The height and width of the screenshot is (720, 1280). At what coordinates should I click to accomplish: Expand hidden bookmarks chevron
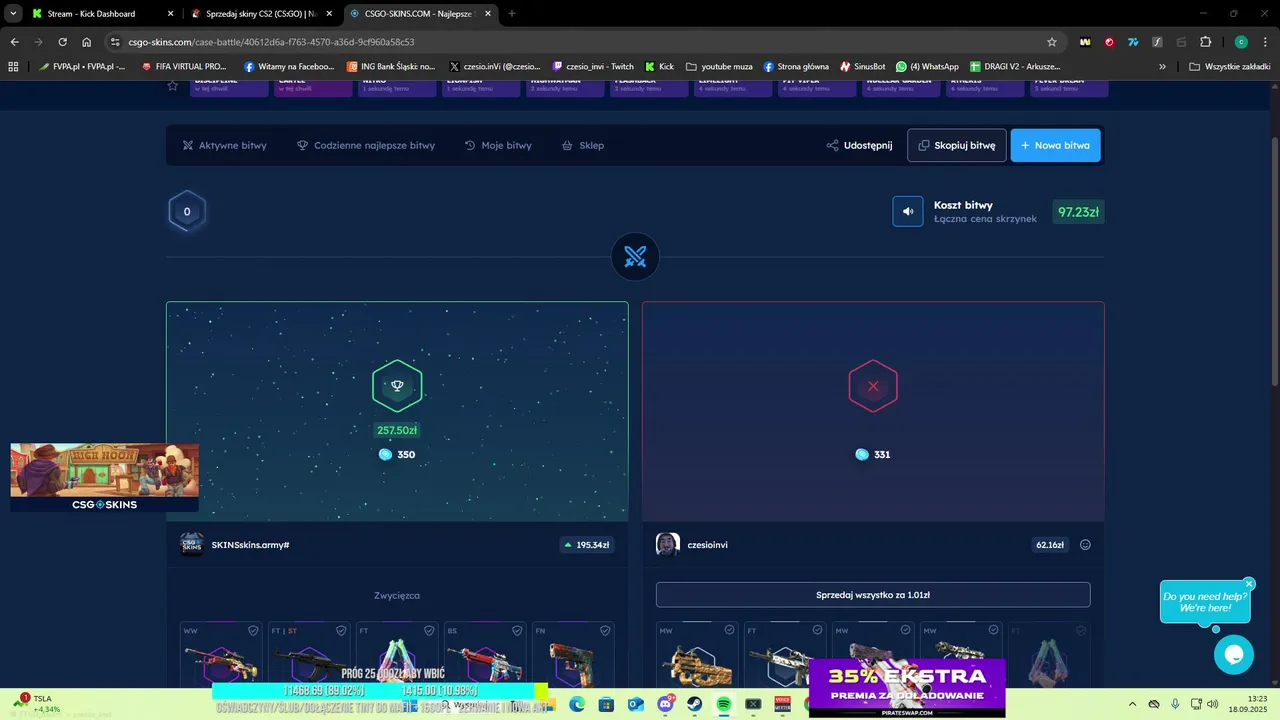pyautogui.click(x=1162, y=67)
